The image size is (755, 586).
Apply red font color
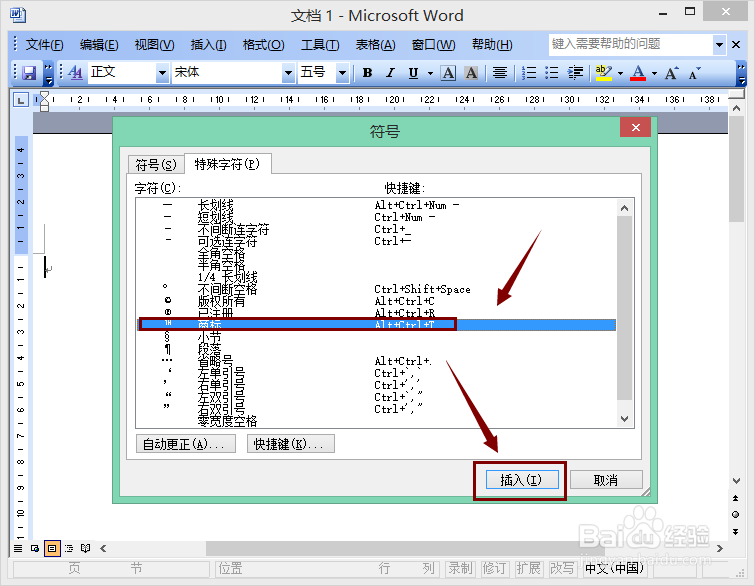pyautogui.click(x=638, y=73)
